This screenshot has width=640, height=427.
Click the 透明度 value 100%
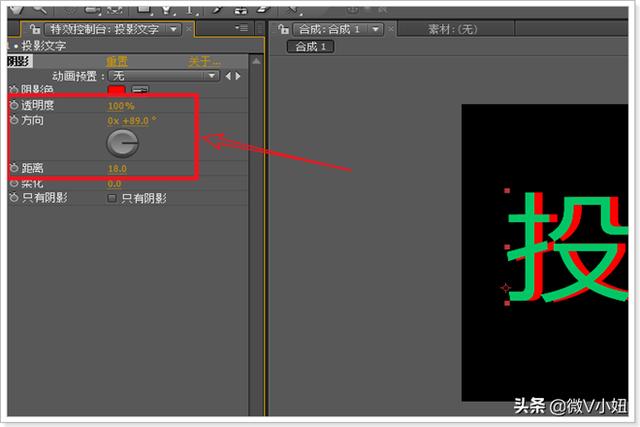(121, 106)
